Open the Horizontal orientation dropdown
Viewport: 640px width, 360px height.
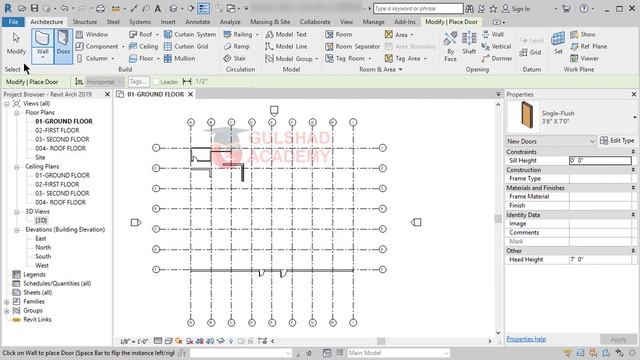pos(104,82)
